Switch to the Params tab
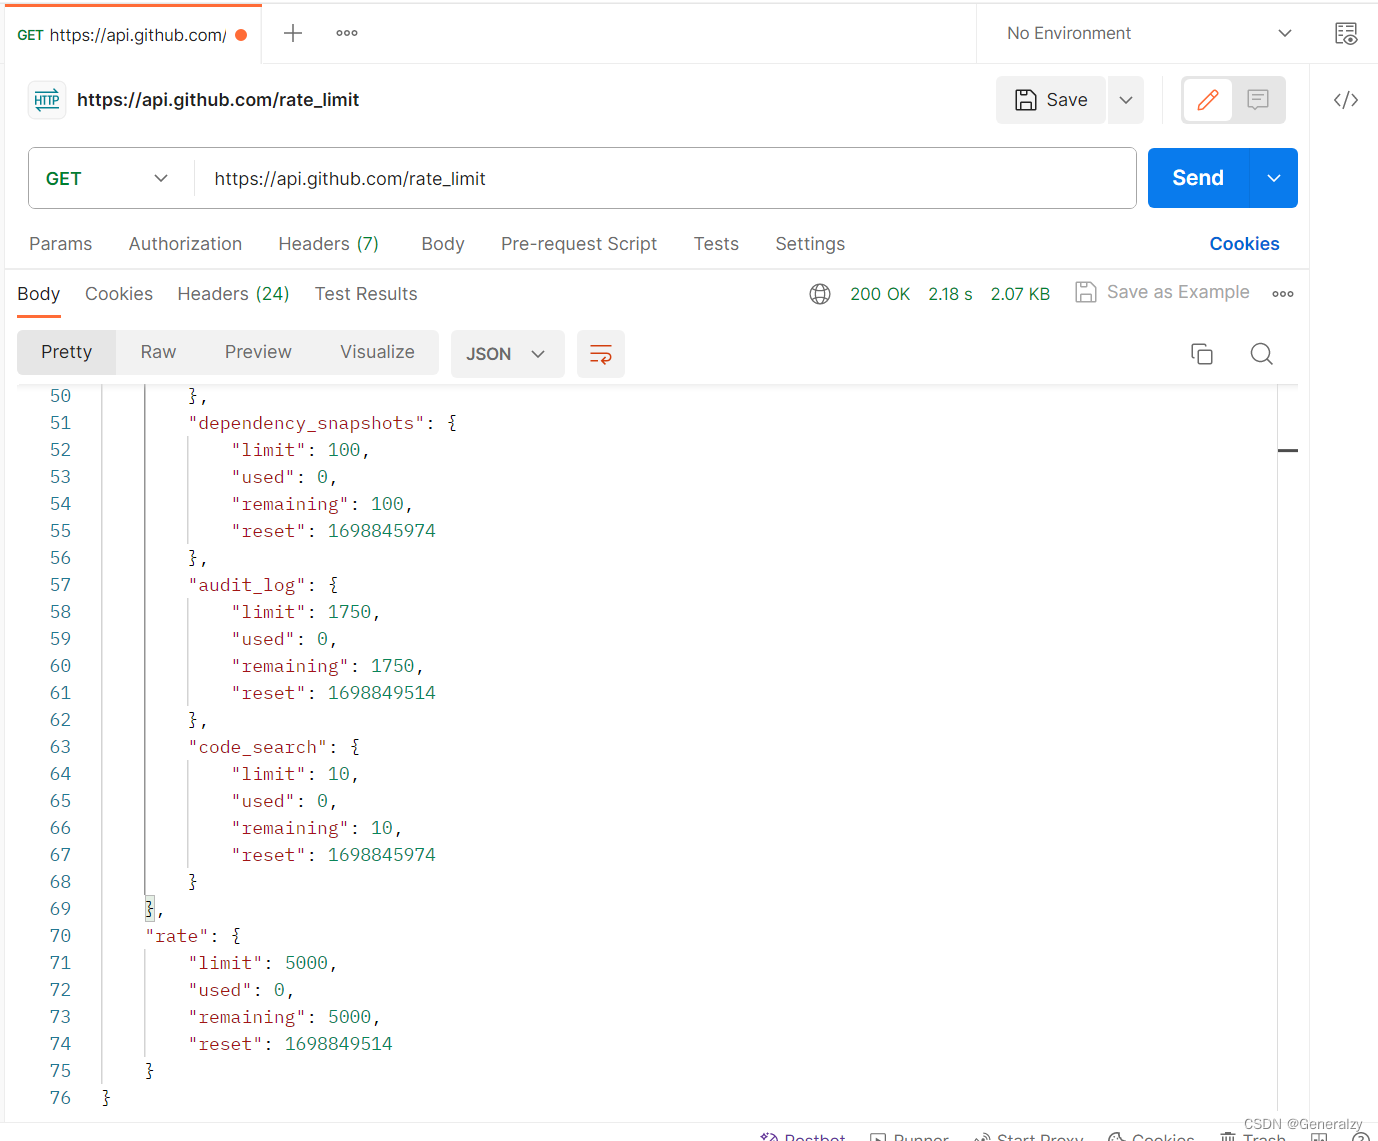 click(x=61, y=244)
